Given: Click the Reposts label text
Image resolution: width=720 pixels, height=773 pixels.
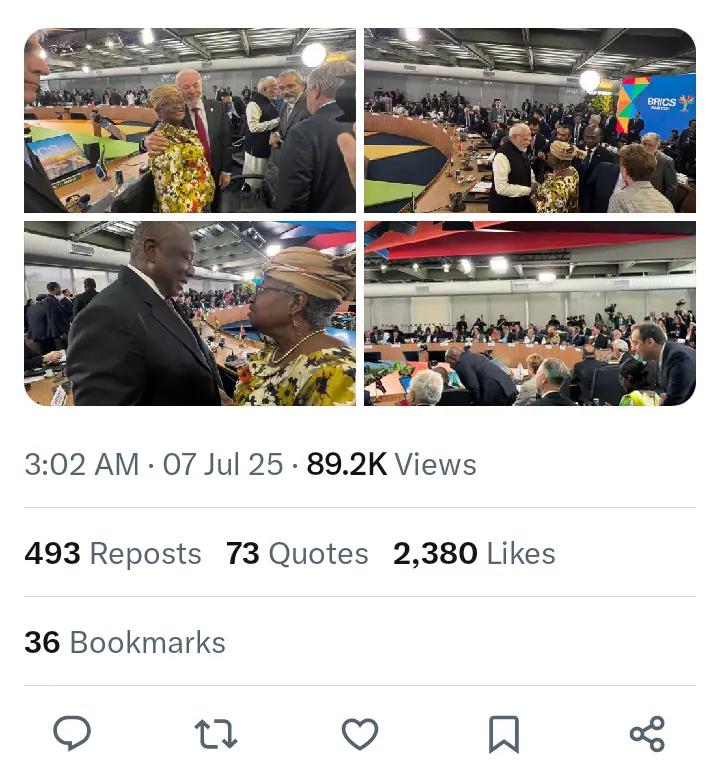Looking at the screenshot, I should (x=145, y=554).
